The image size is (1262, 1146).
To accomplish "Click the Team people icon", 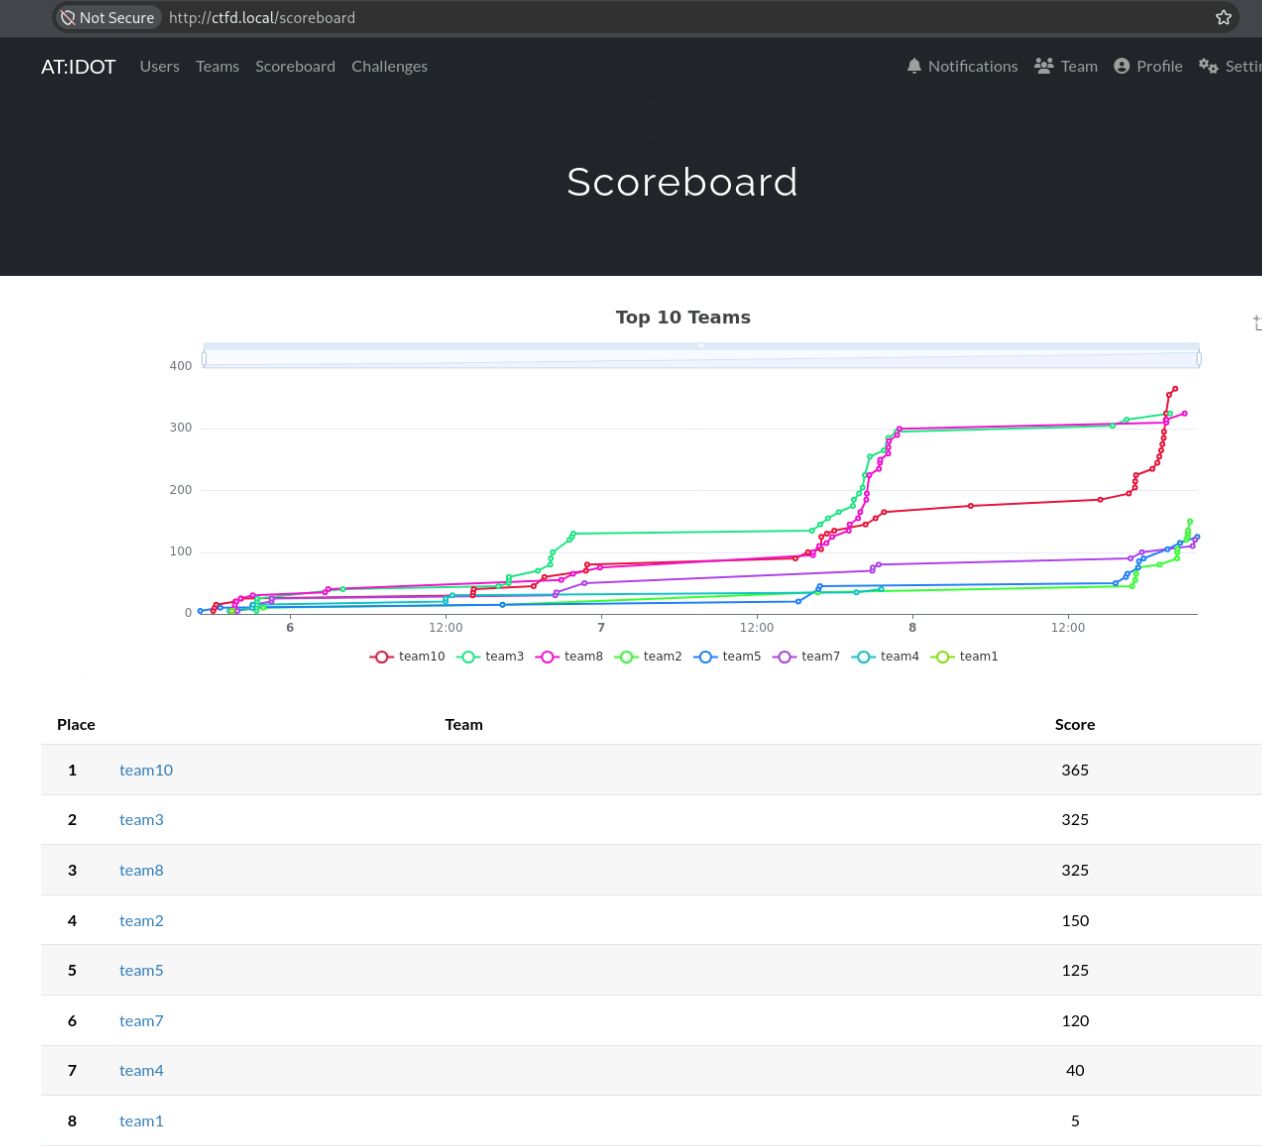I will click(1044, 66).
